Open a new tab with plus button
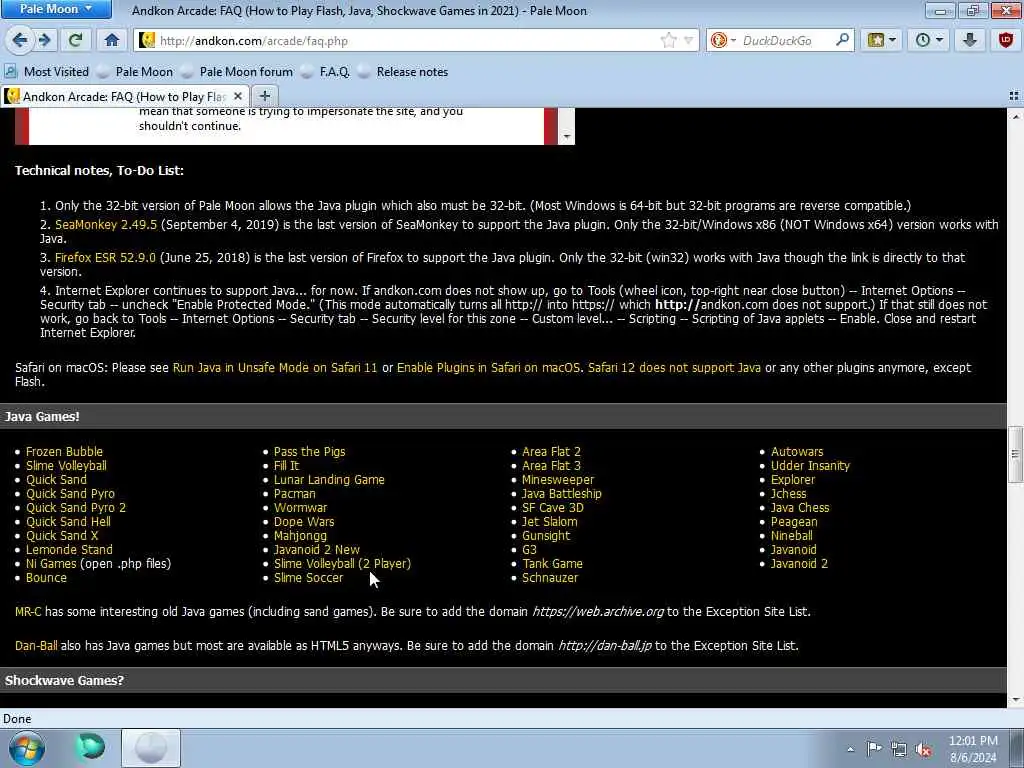The width and height of the screenshot is (1024, 768). 264,97
